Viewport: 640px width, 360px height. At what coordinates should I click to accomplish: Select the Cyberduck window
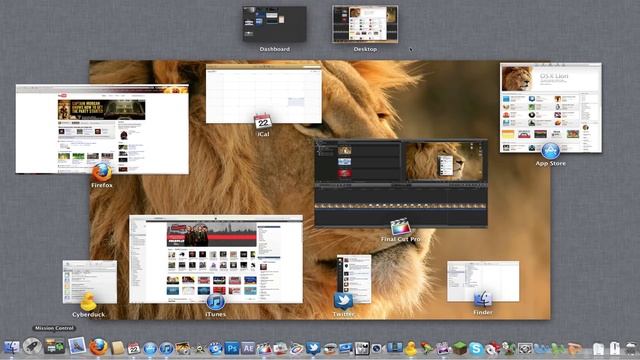coord(90,282)
